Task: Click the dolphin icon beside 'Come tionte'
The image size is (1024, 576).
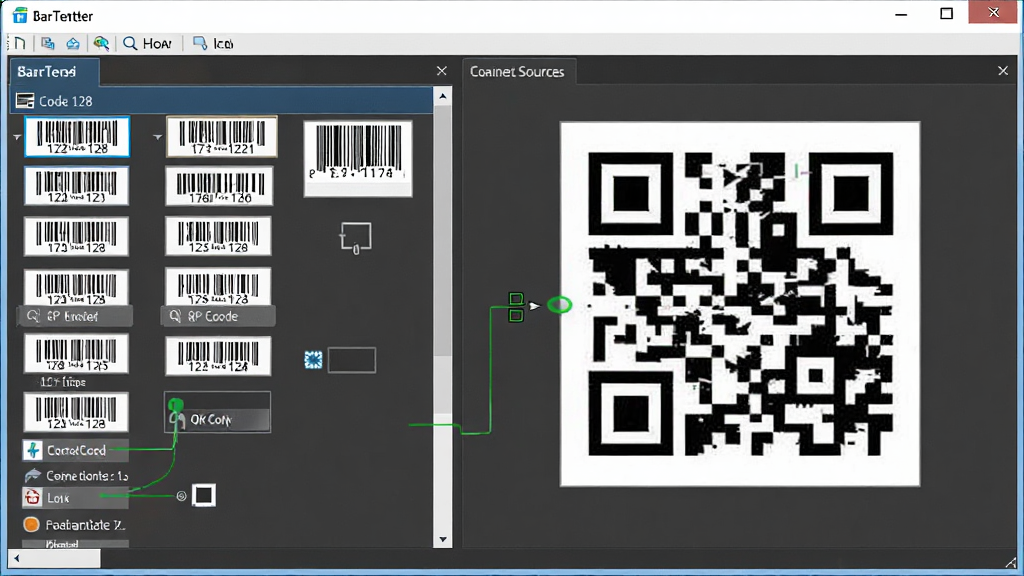Action: click(32, 475)
